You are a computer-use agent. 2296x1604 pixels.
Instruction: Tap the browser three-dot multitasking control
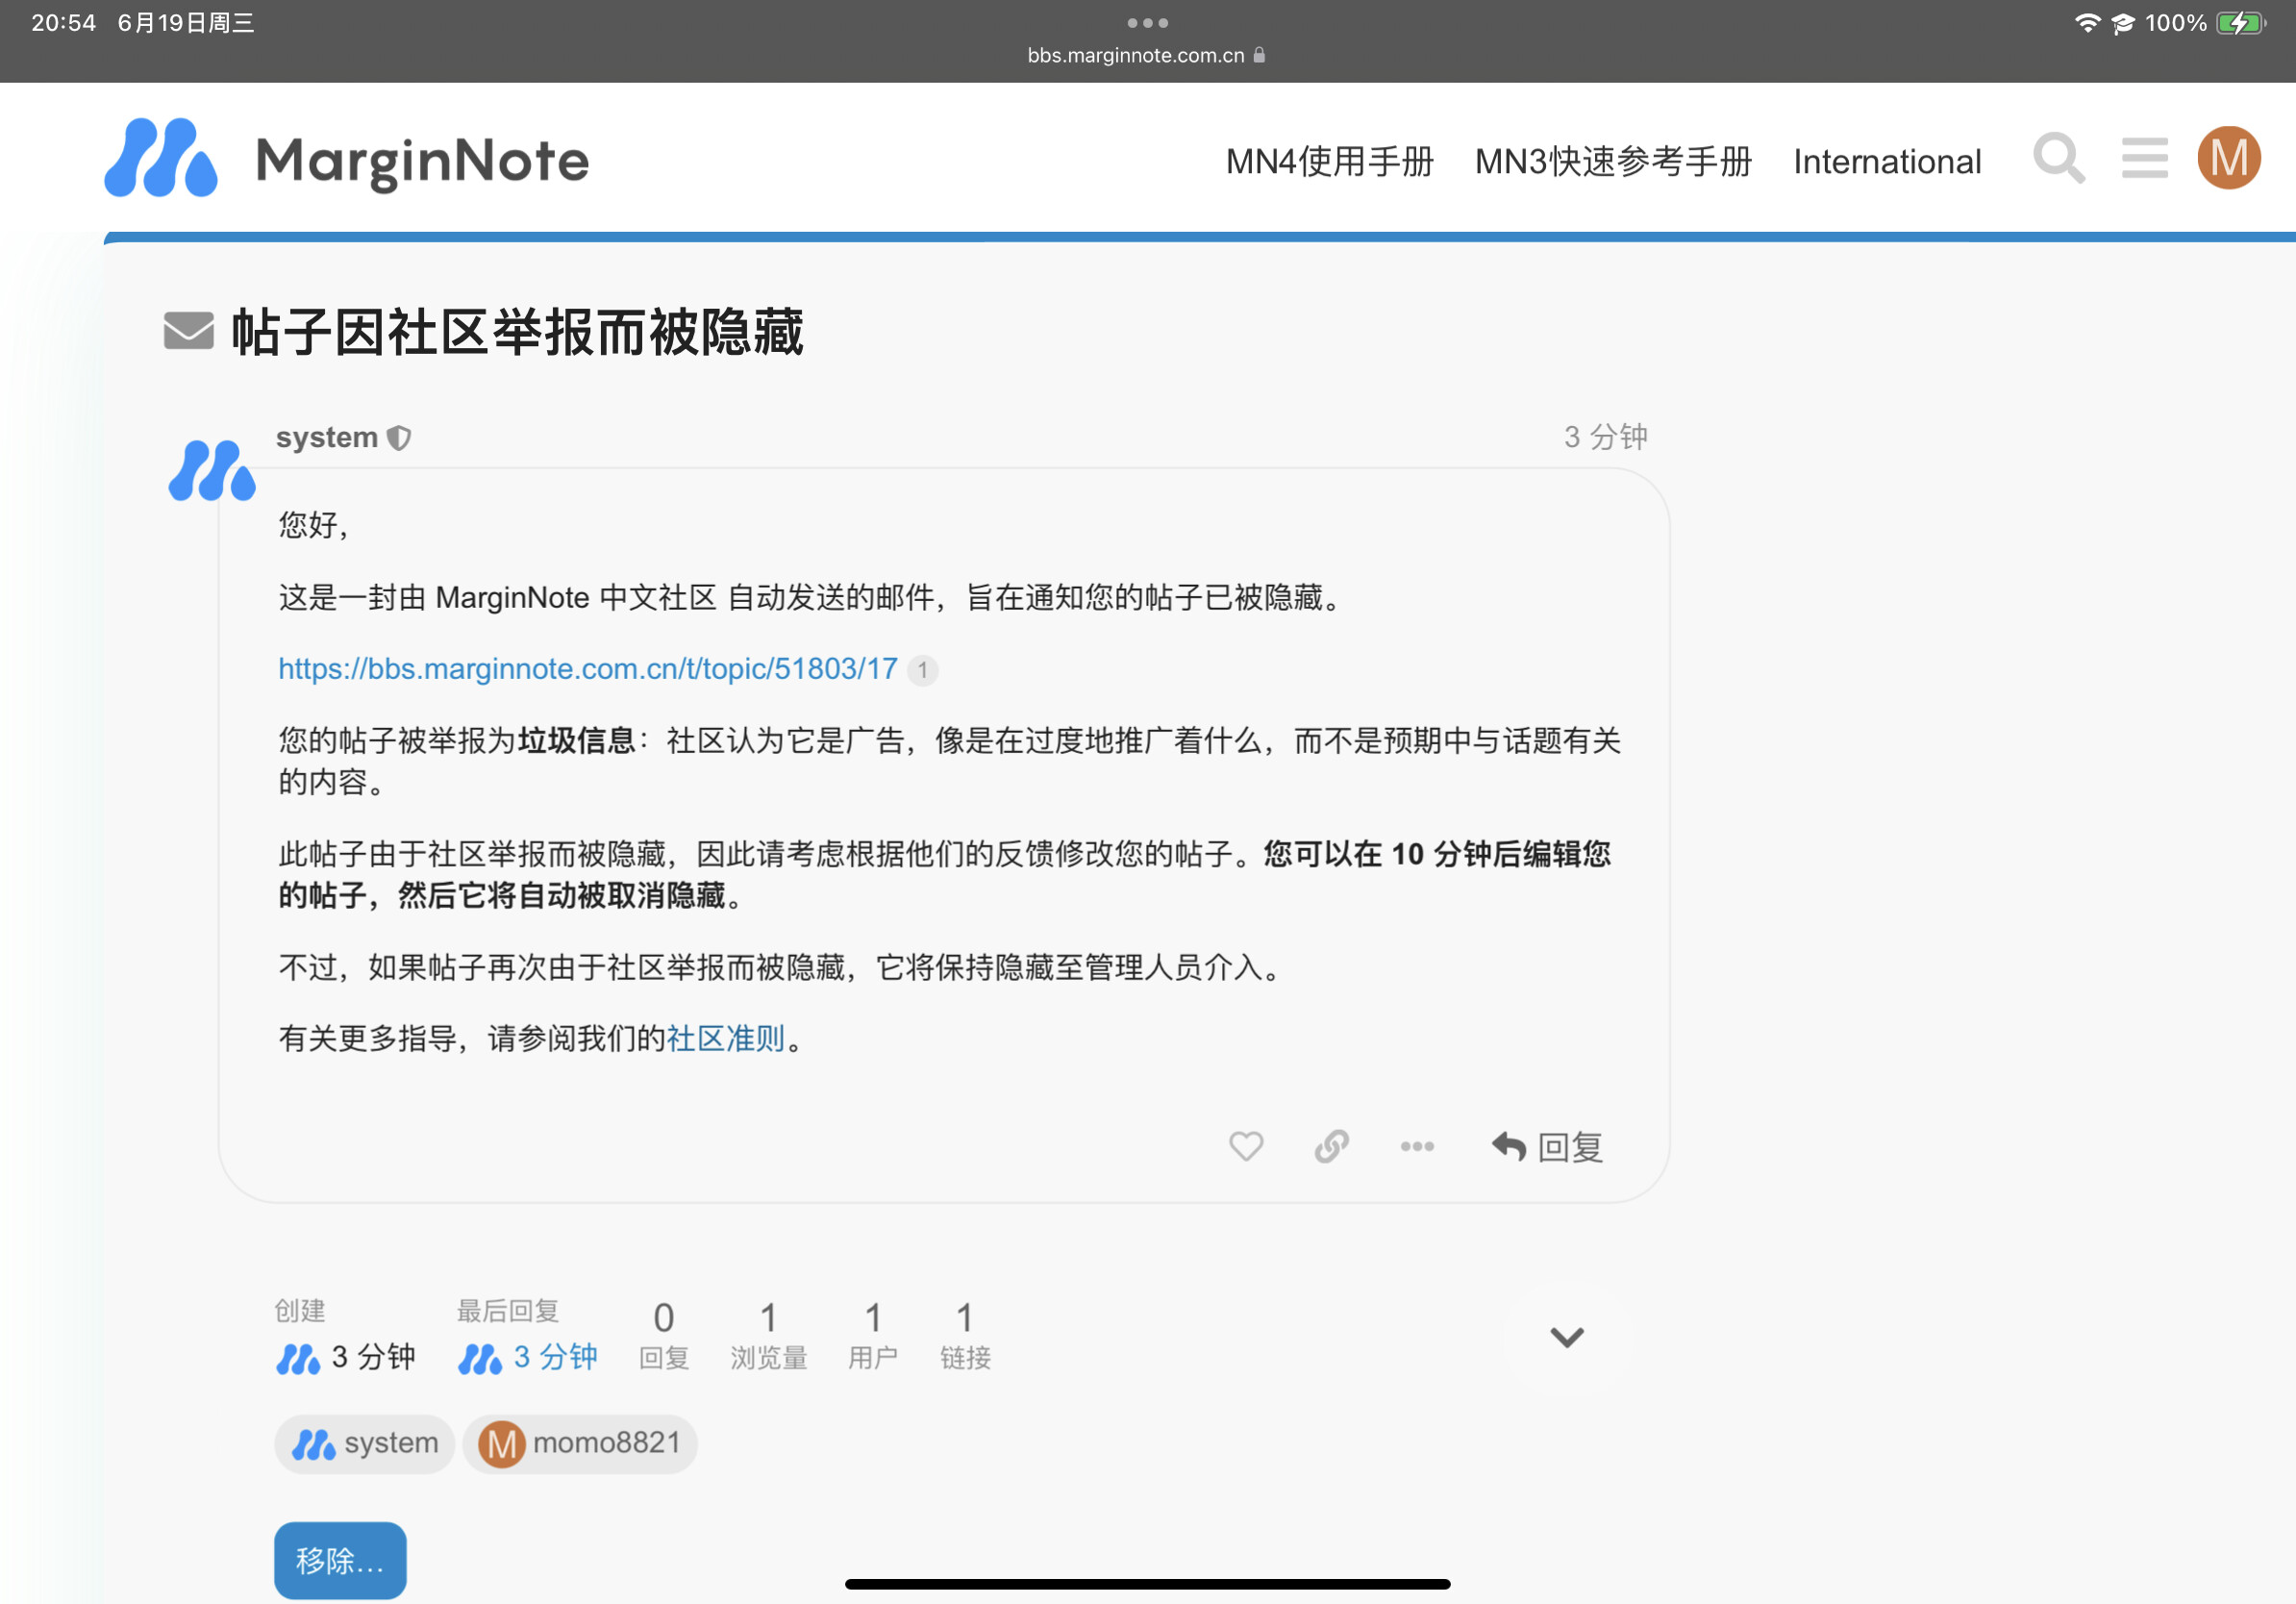pyautogui.click(x=1147, y=23)
